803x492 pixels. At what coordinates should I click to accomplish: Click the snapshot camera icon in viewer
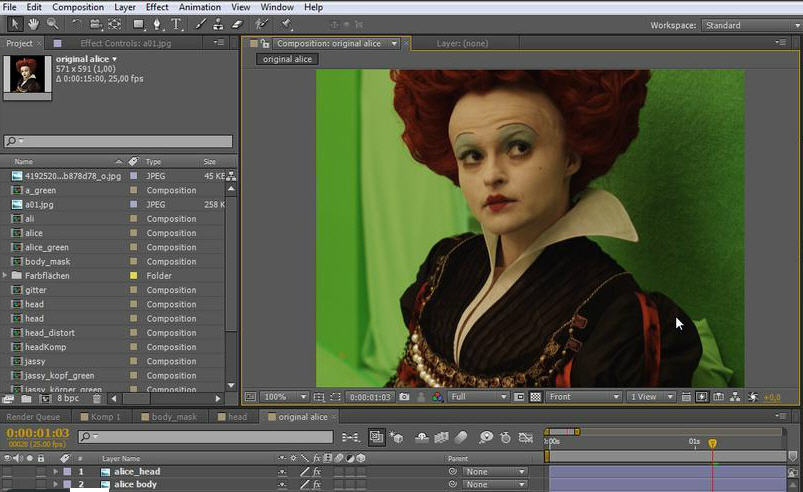[x=404, y=397]
